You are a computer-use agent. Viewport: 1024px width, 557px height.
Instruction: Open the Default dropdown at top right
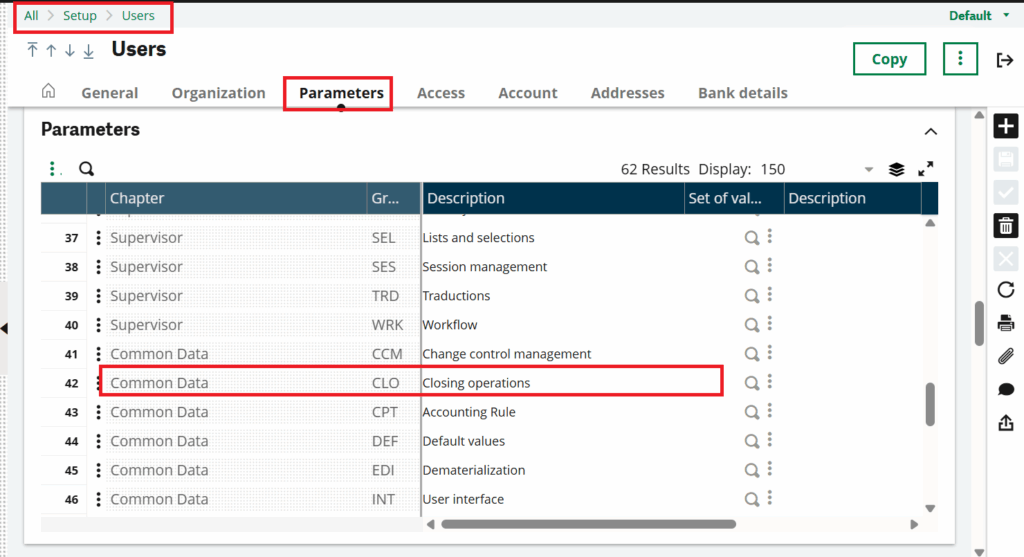[x=1005, y=16]
